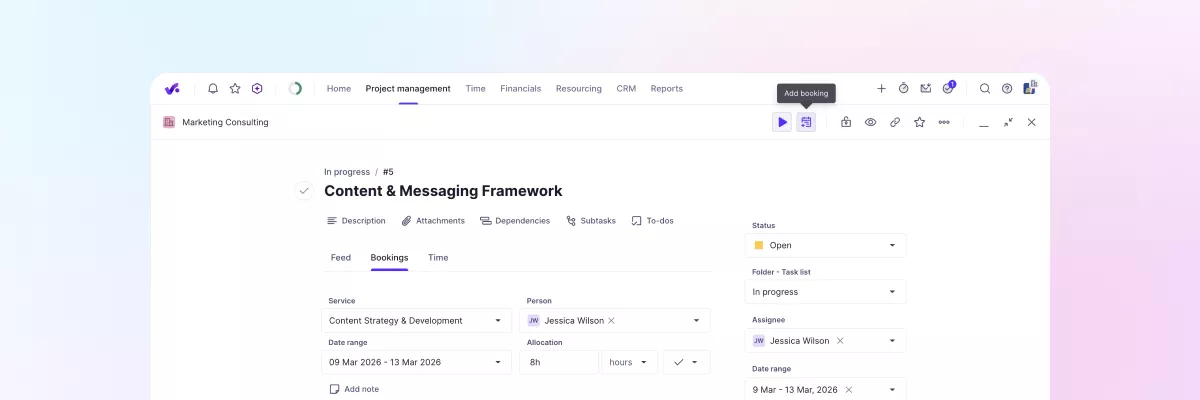
Task: Open the Financials menu
Action: 520,88
